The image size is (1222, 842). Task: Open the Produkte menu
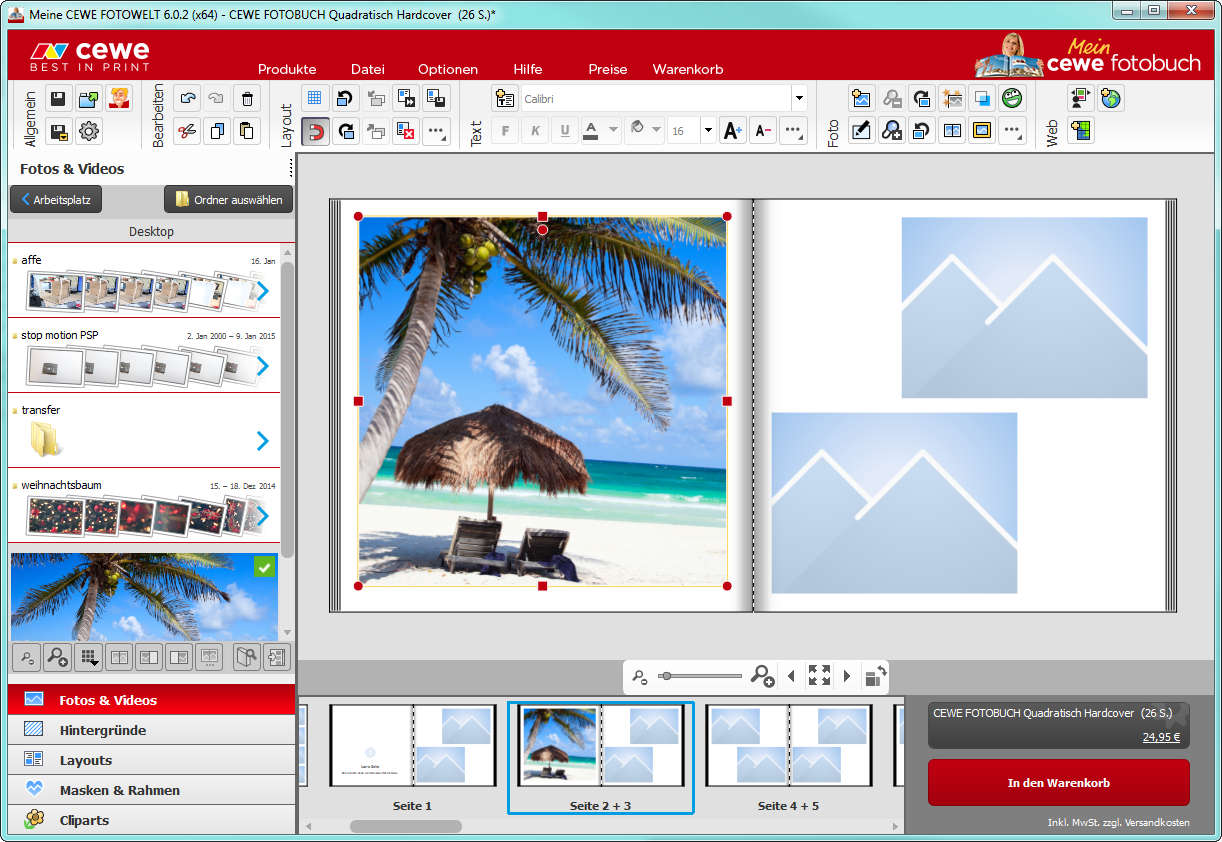click(287, 69)
